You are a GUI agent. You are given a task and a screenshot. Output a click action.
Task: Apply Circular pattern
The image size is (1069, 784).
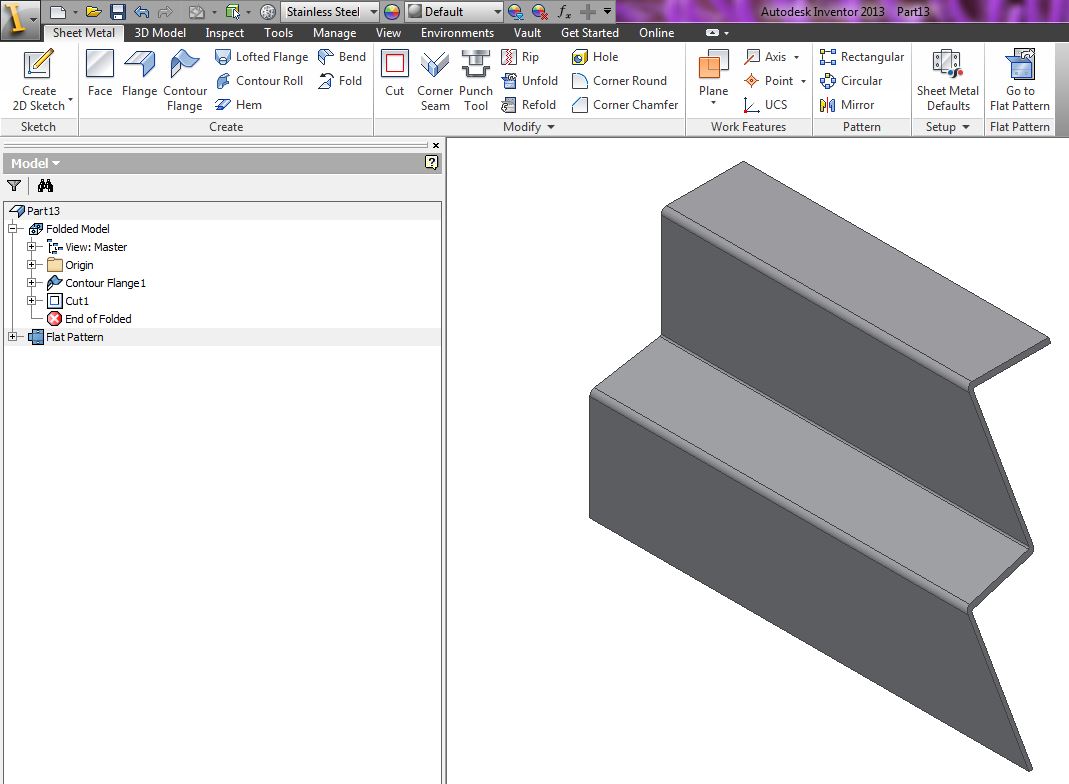pos(851,80)
